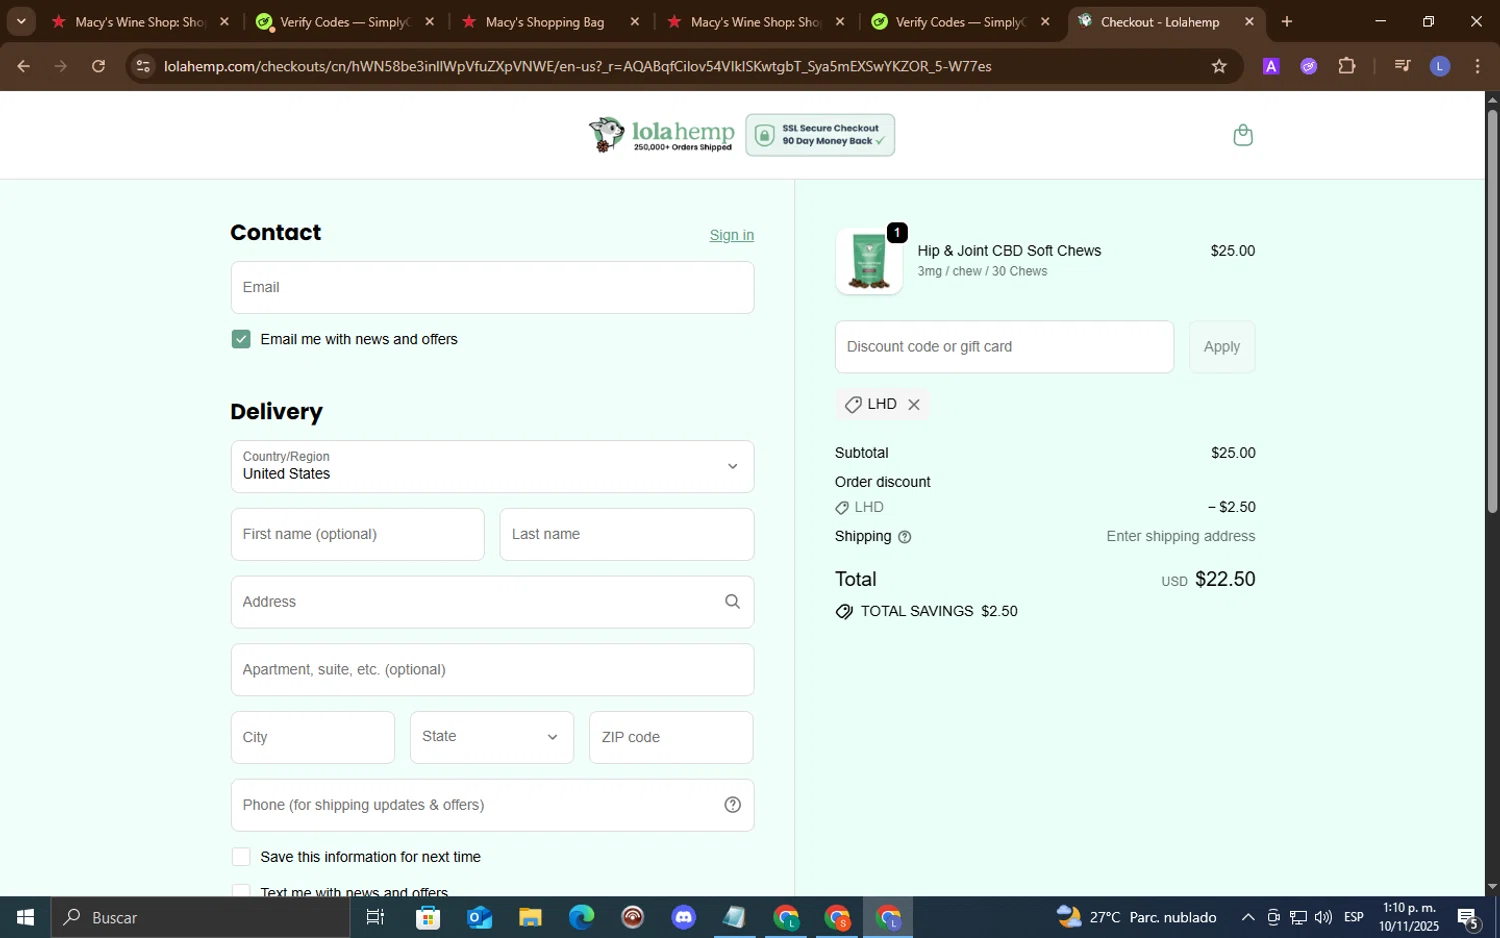Image resolution: width=1500 pixels, height=938 pixels.
Task: Launch Microsoft Store from taskbar
Action: (428, 917)
